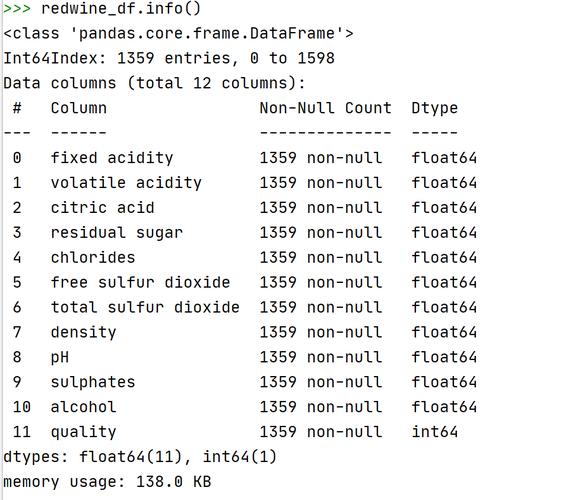Click the pH row label
The width and height of the screenshot is (572, 500).
click(60, 357)
